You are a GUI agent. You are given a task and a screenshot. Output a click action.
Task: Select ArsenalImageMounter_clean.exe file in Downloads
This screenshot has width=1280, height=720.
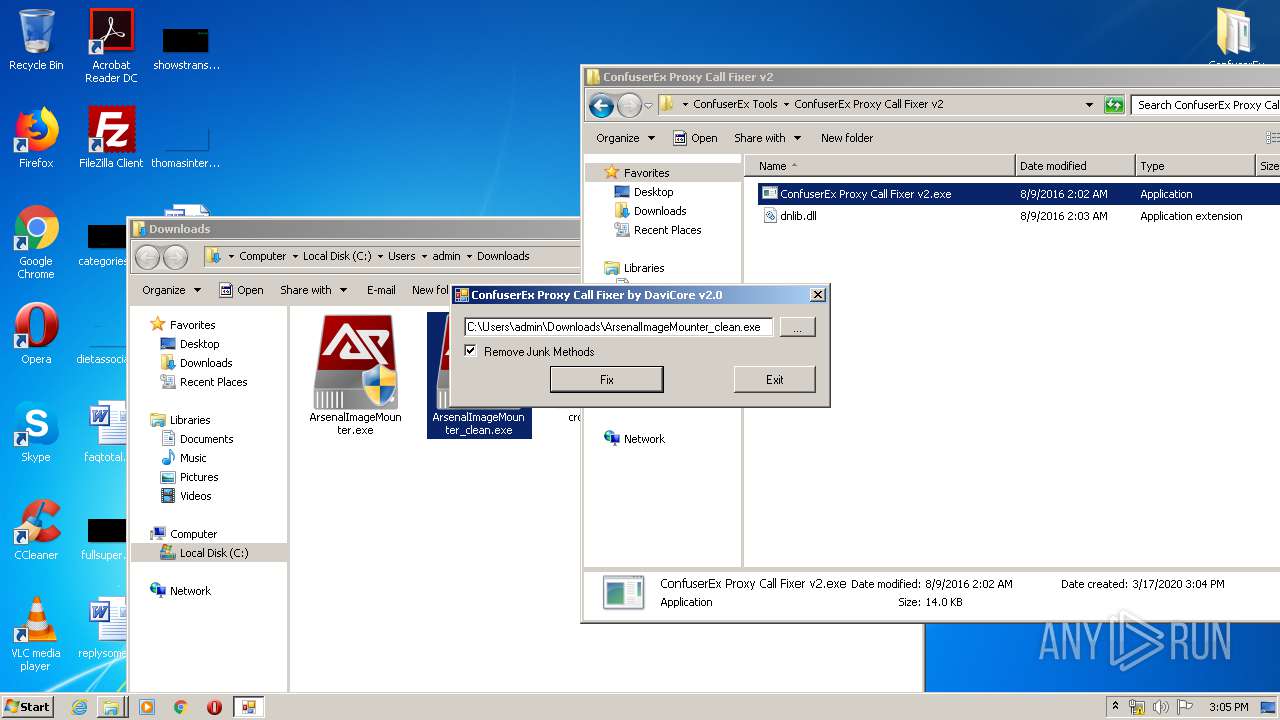pos(479,375)
